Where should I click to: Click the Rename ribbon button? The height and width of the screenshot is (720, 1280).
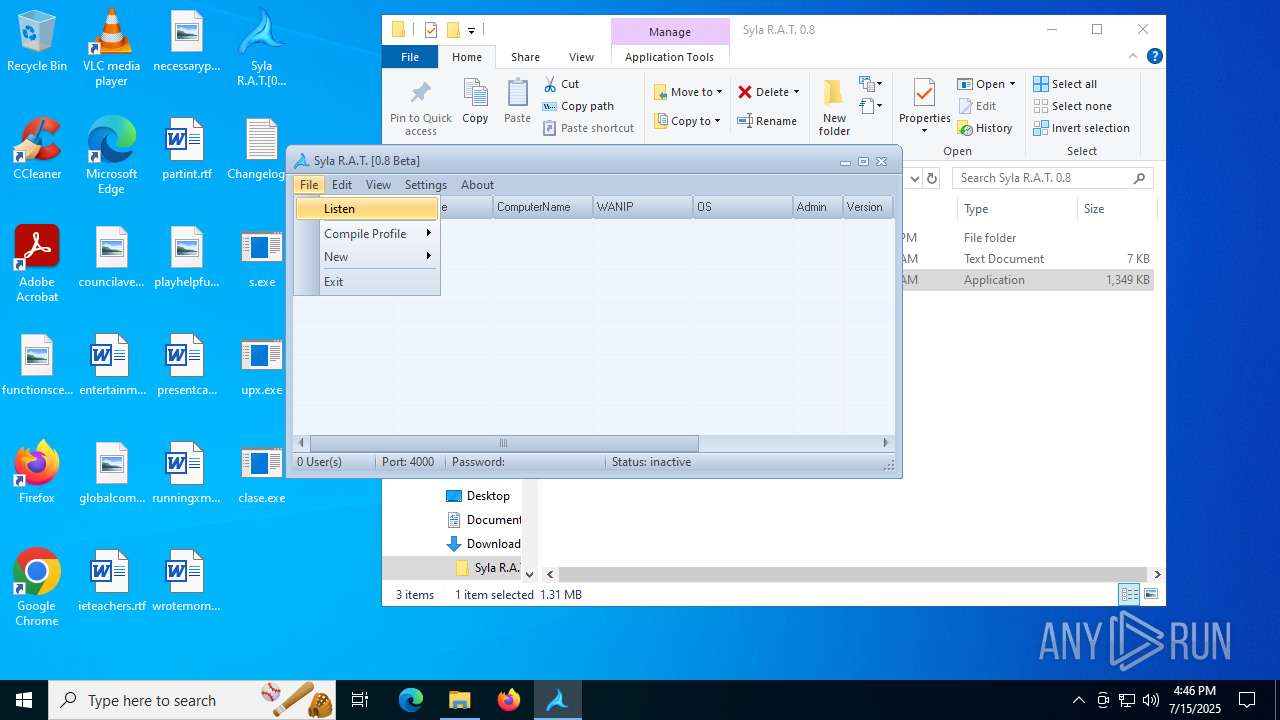coord(767,121)
